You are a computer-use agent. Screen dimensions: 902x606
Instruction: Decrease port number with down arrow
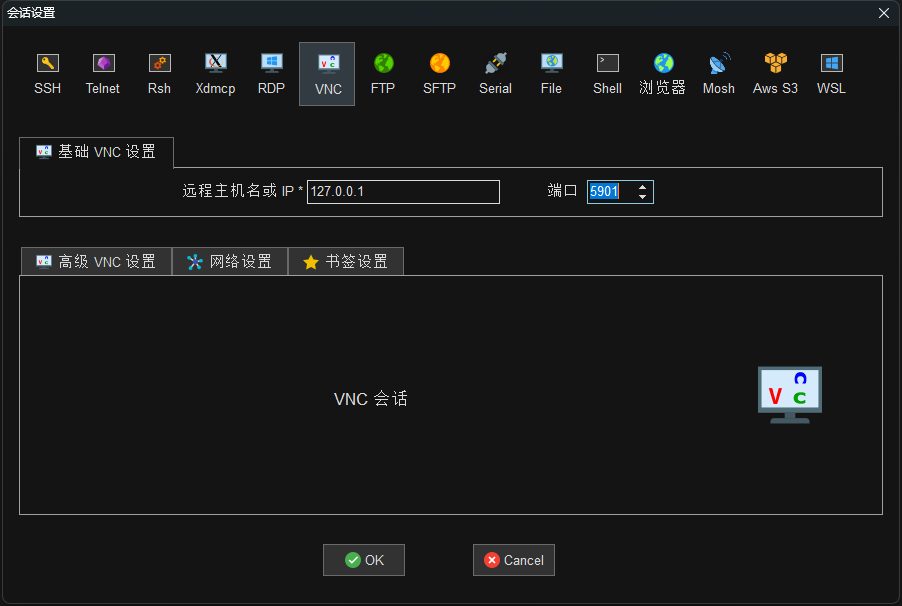click(x=642, y=197)
